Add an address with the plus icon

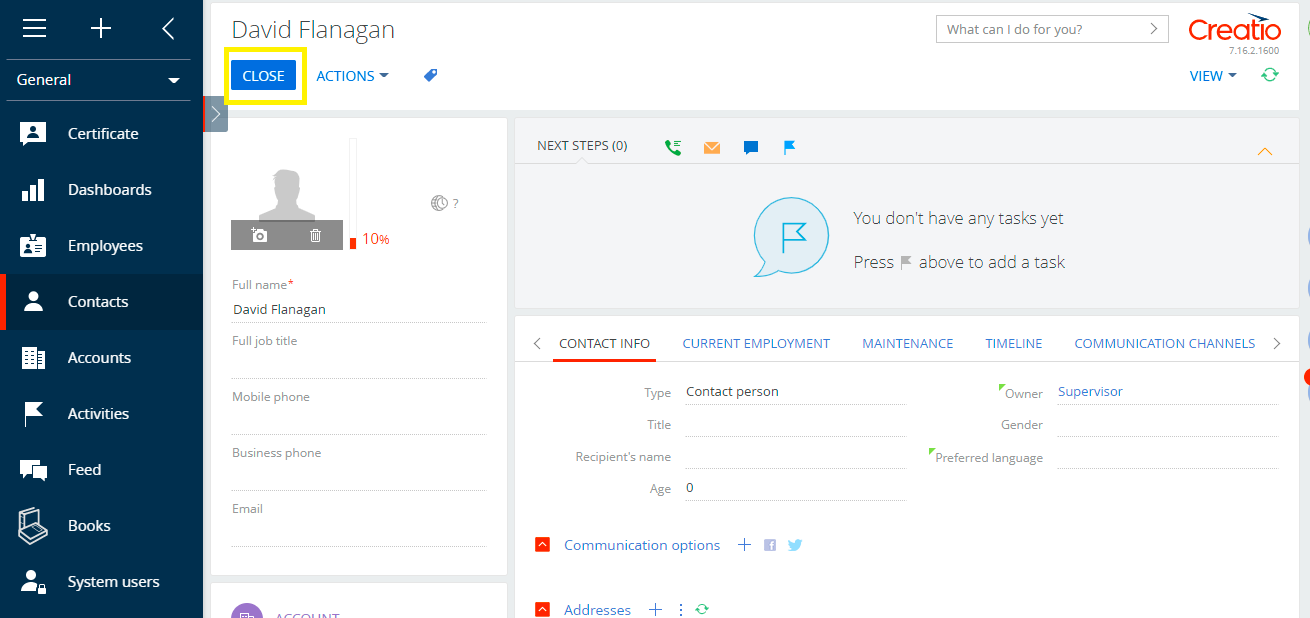pos(656,609)
